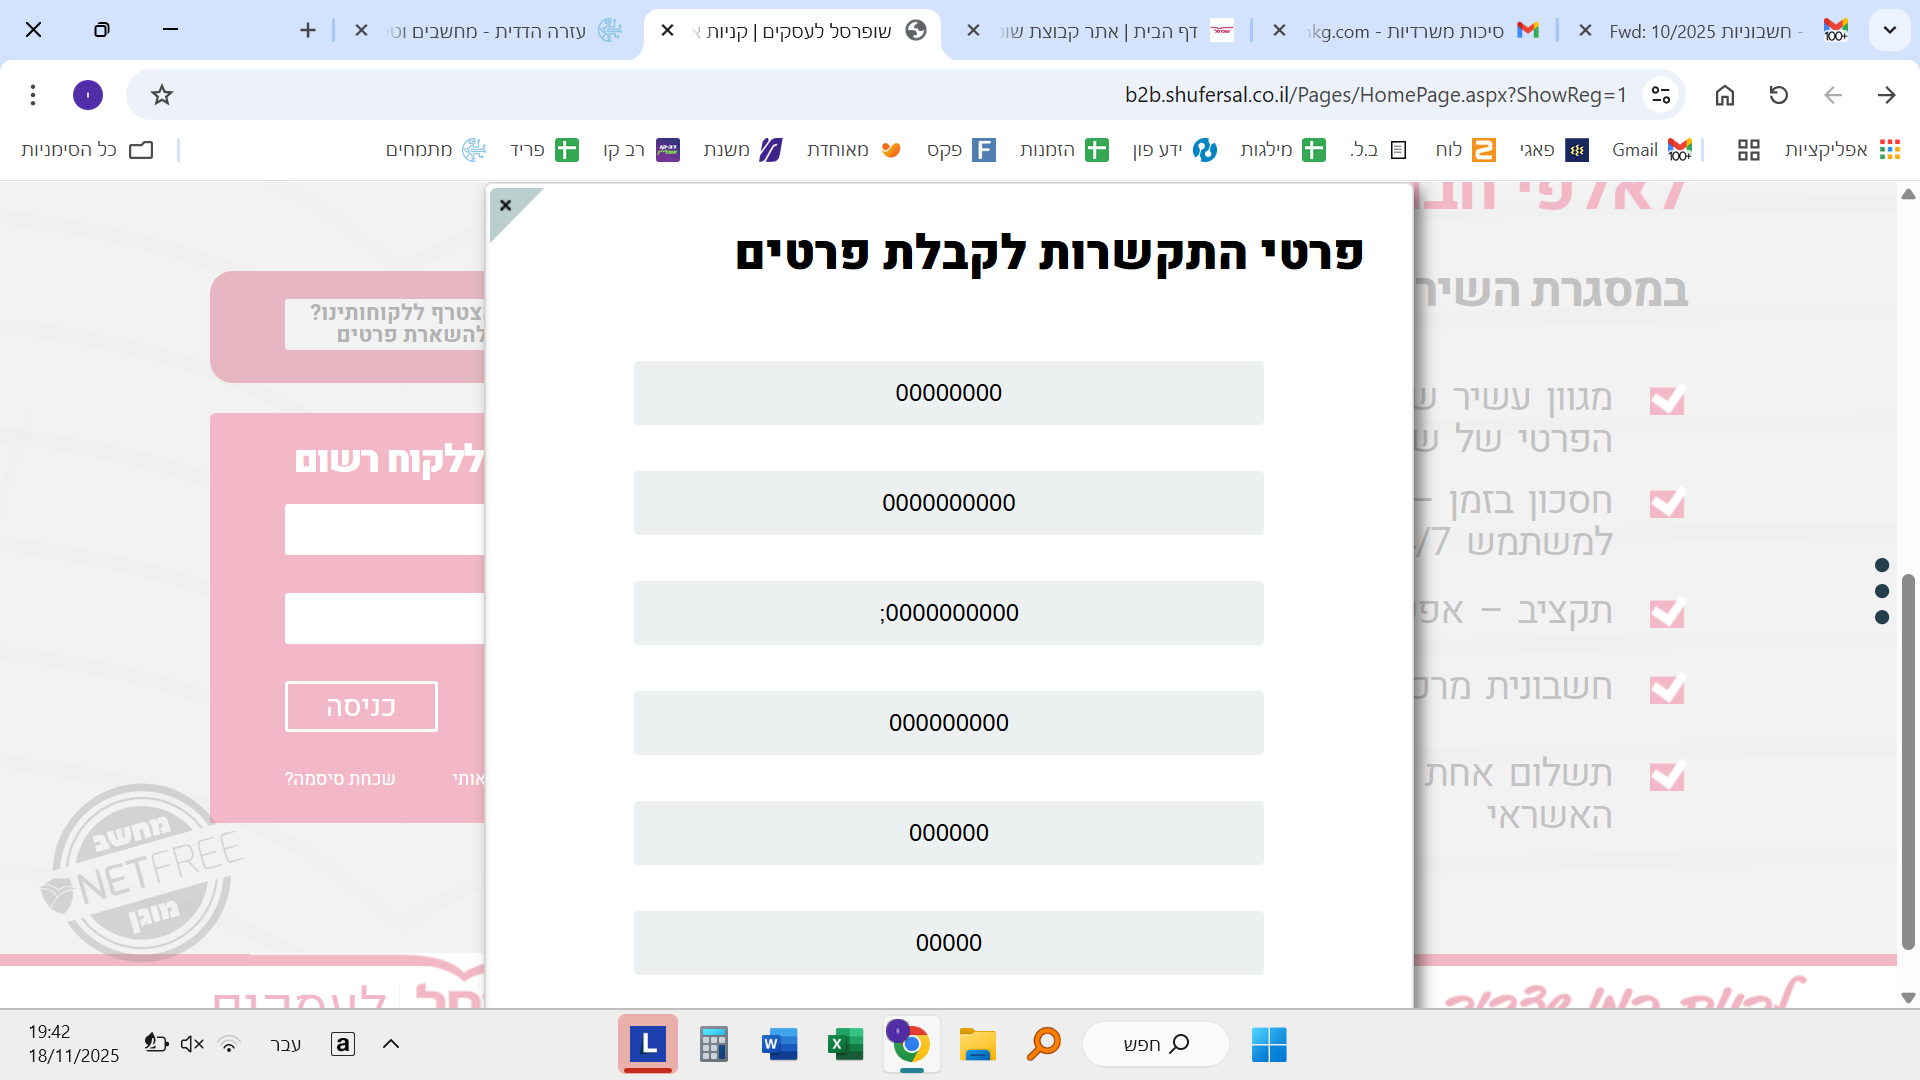Open the tab search dropdown arrow

pos(1889,30)
